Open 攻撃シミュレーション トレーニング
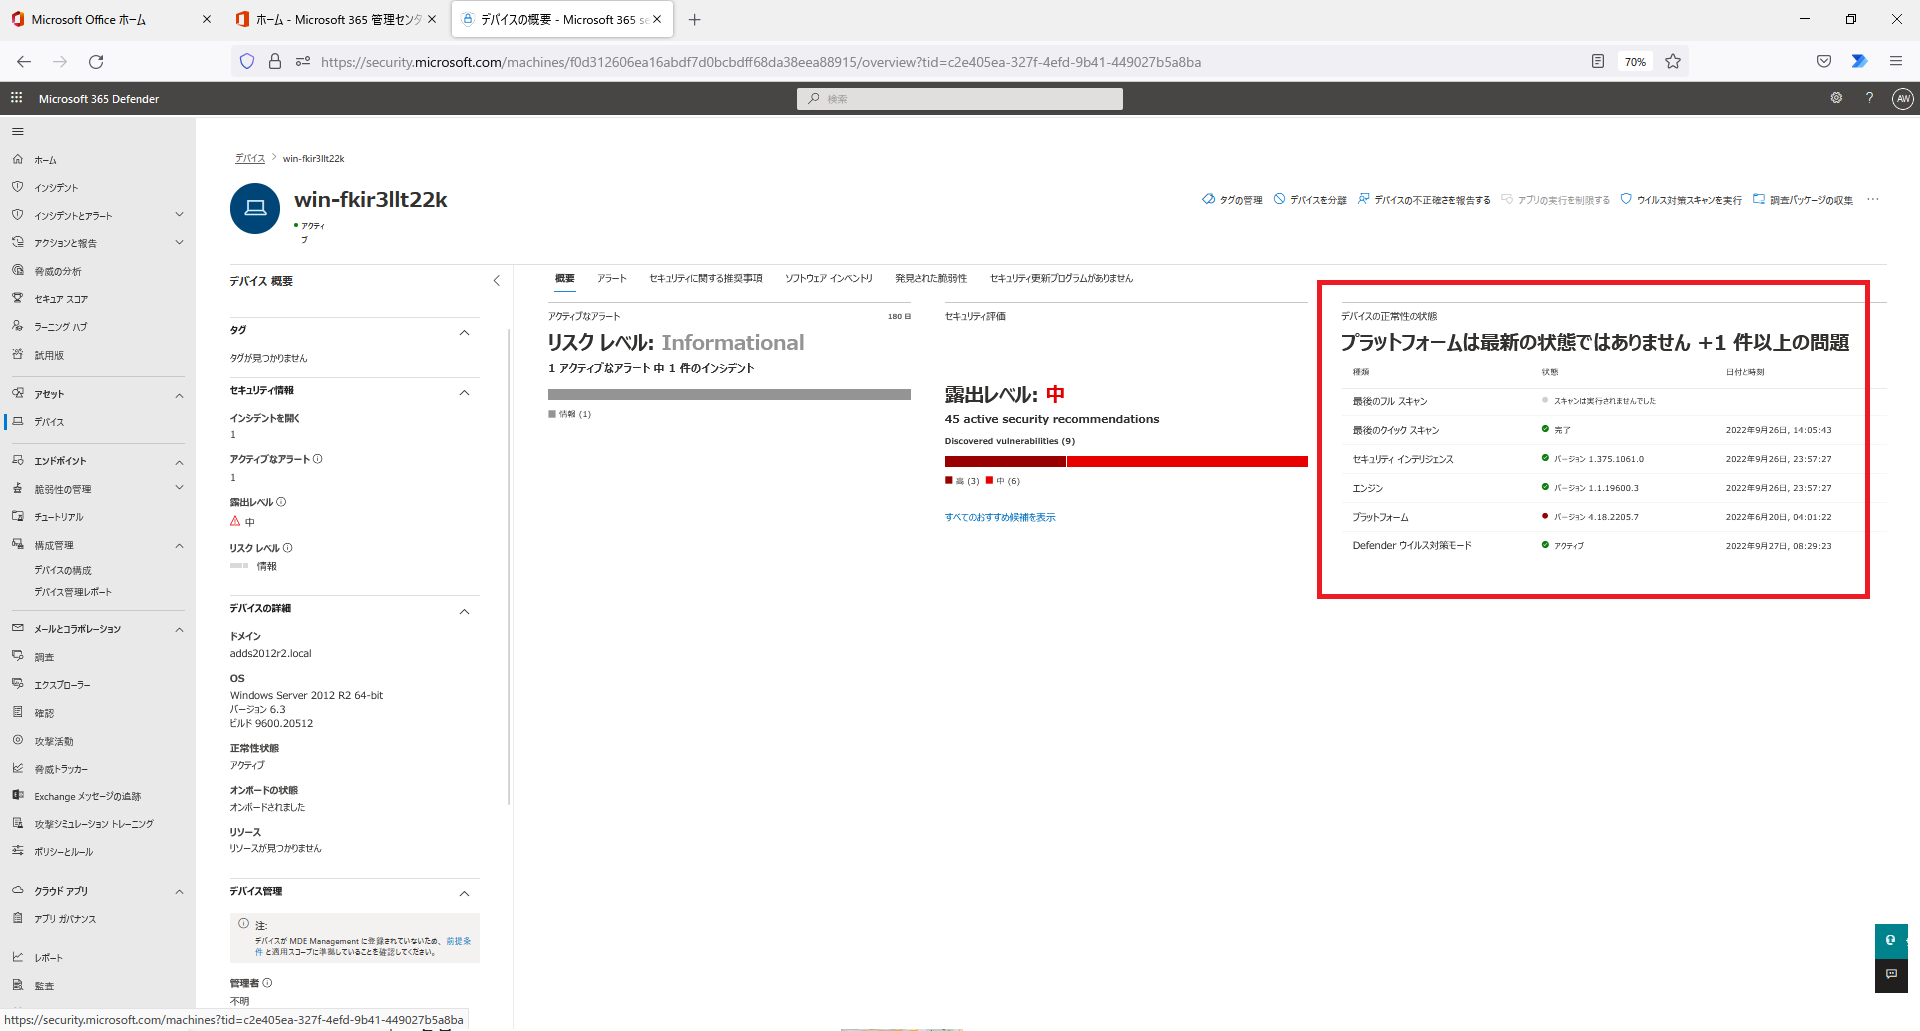 94,824
